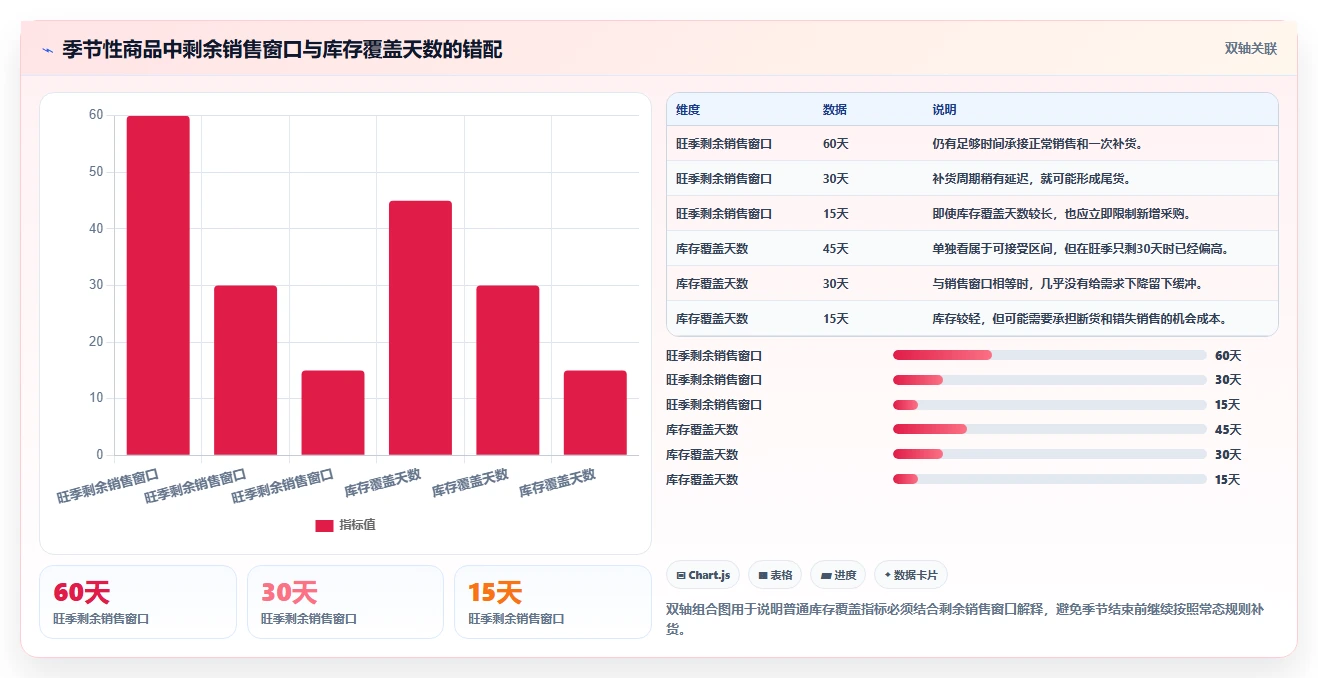Click the progress icon on the 进度 chip
1318x678 pixels.
tap(826, 575)
